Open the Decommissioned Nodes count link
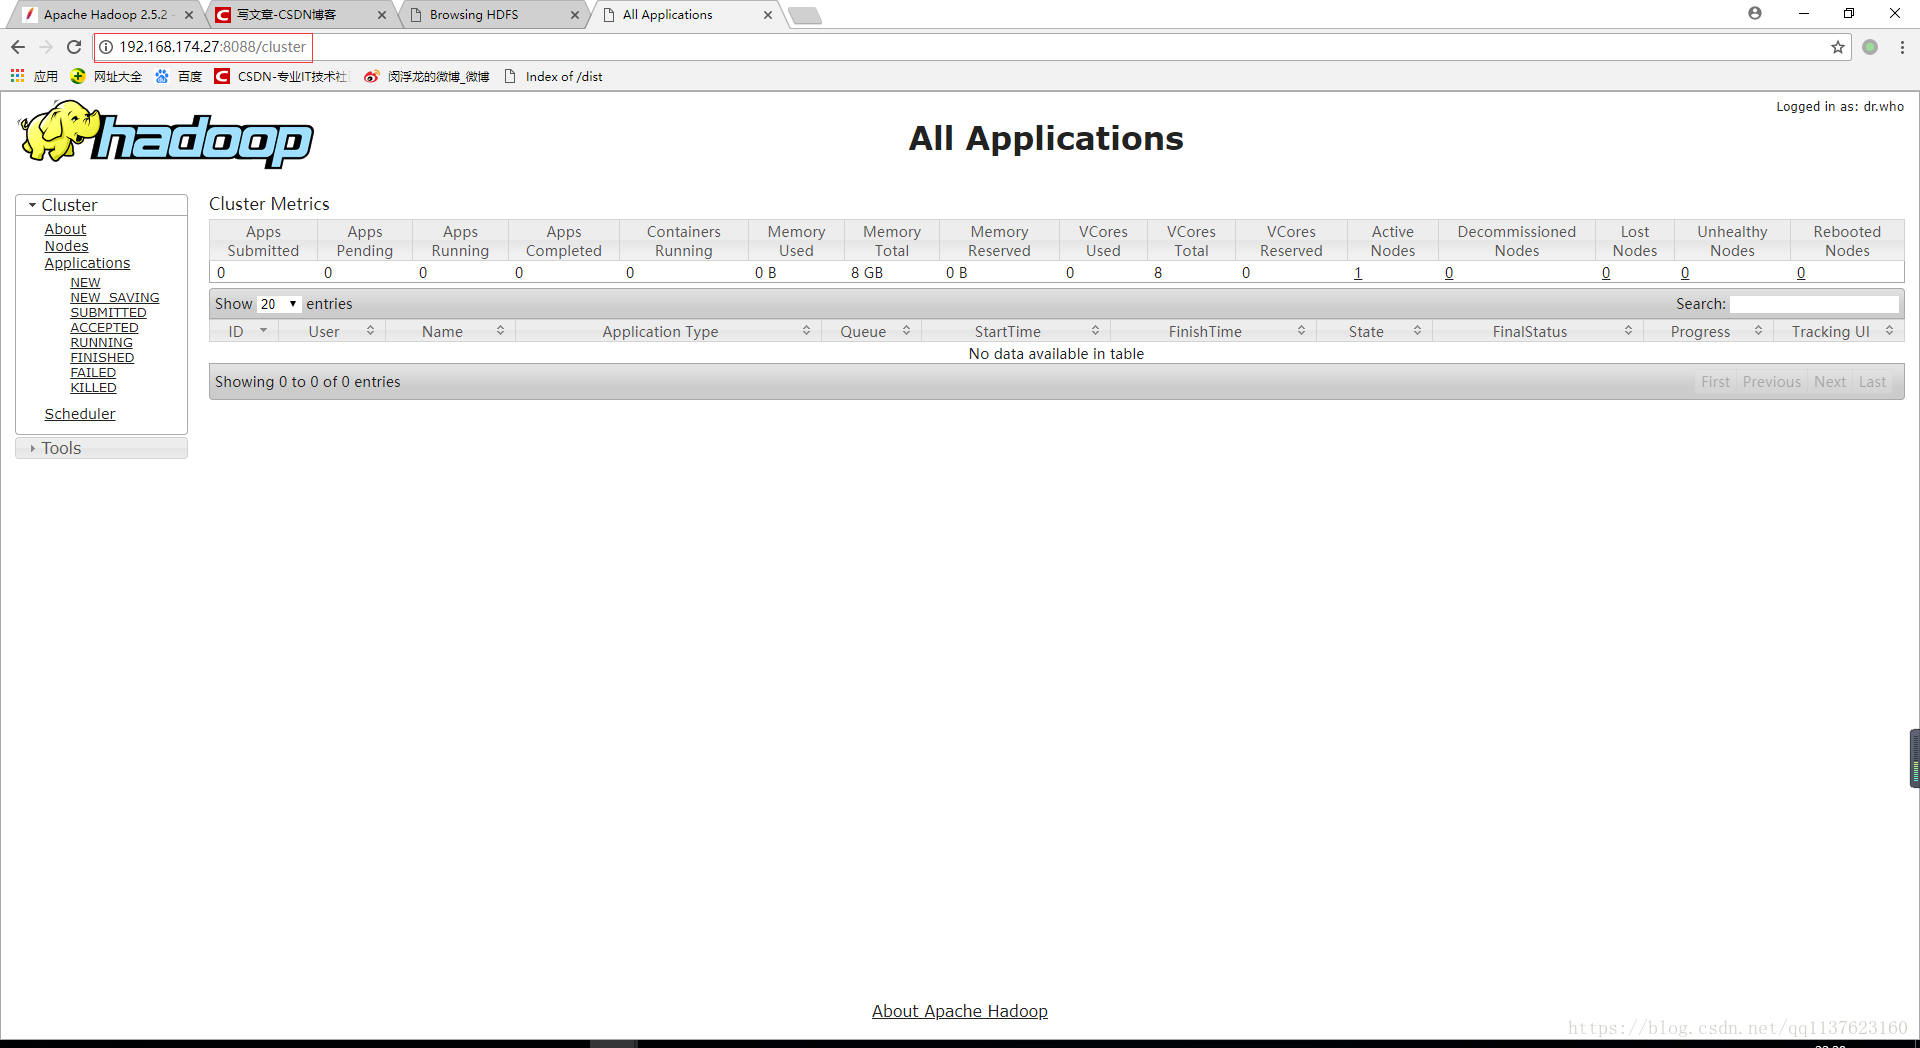This screenshot has height=1048, width=1920. 1449,273
